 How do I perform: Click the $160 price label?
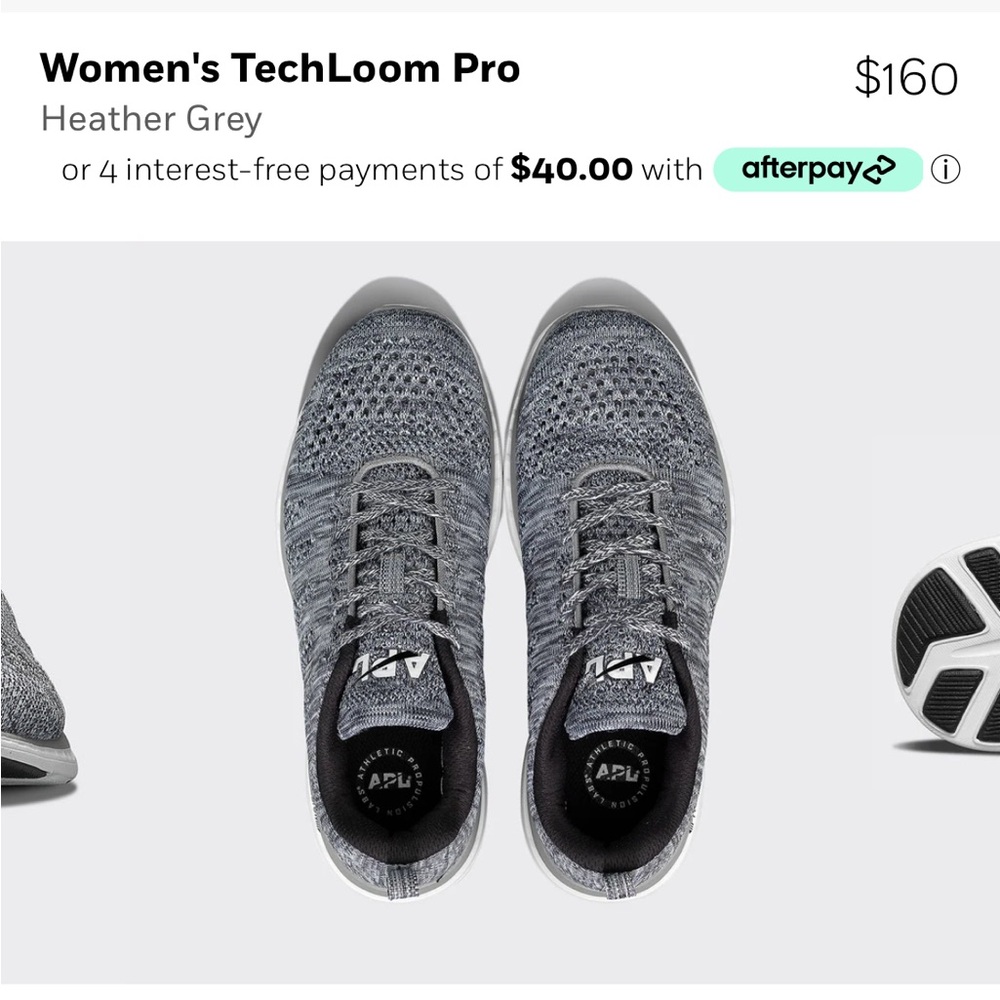point(907,72)
